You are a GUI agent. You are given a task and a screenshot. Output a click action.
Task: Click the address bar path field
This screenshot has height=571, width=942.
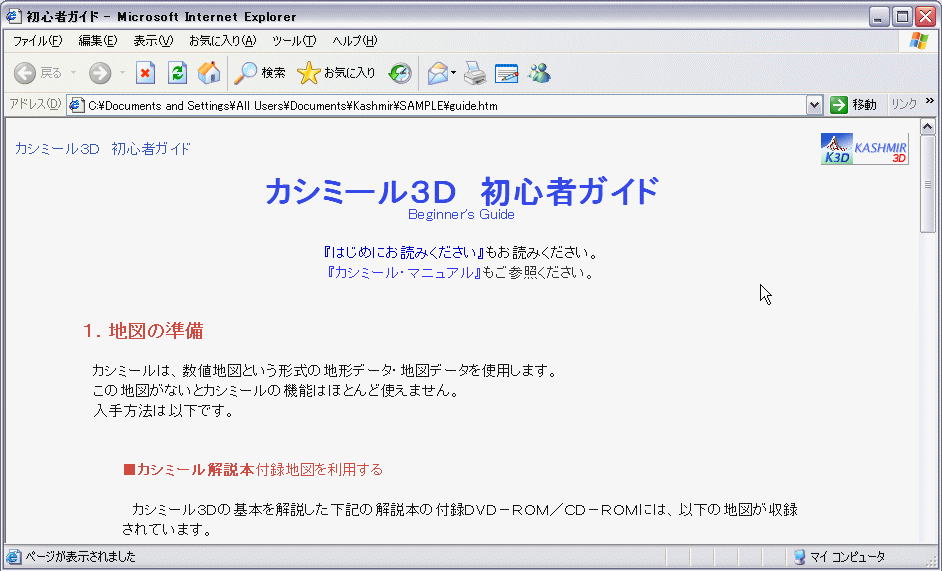point(445,106)
